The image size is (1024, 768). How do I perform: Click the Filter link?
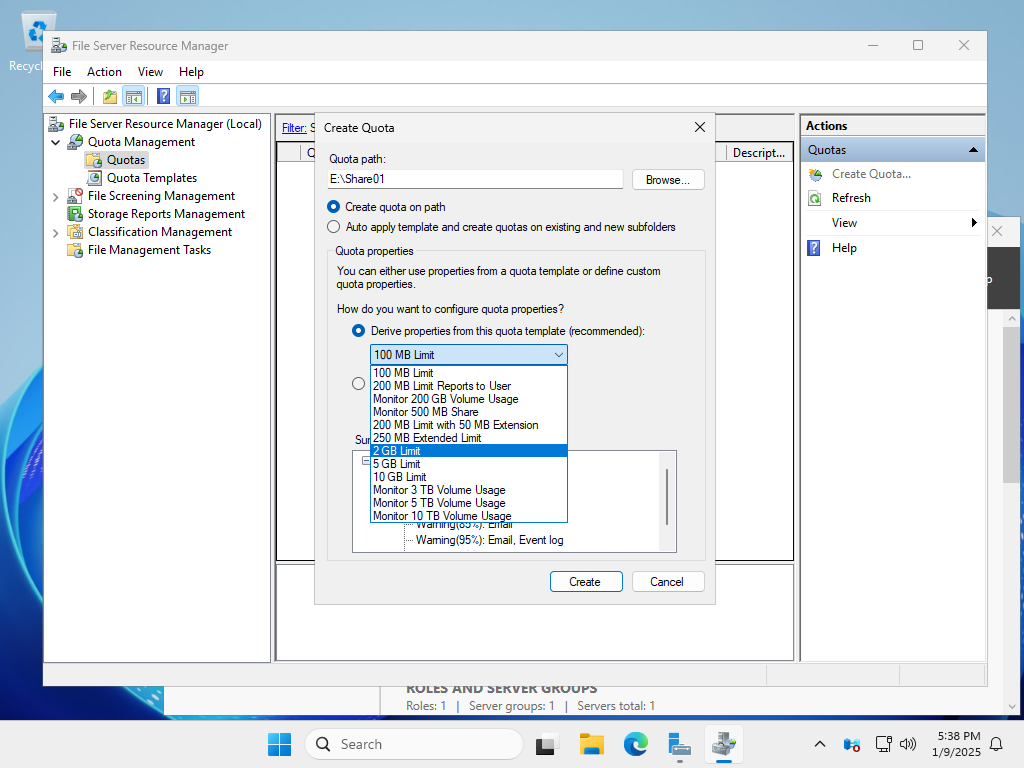294,128
